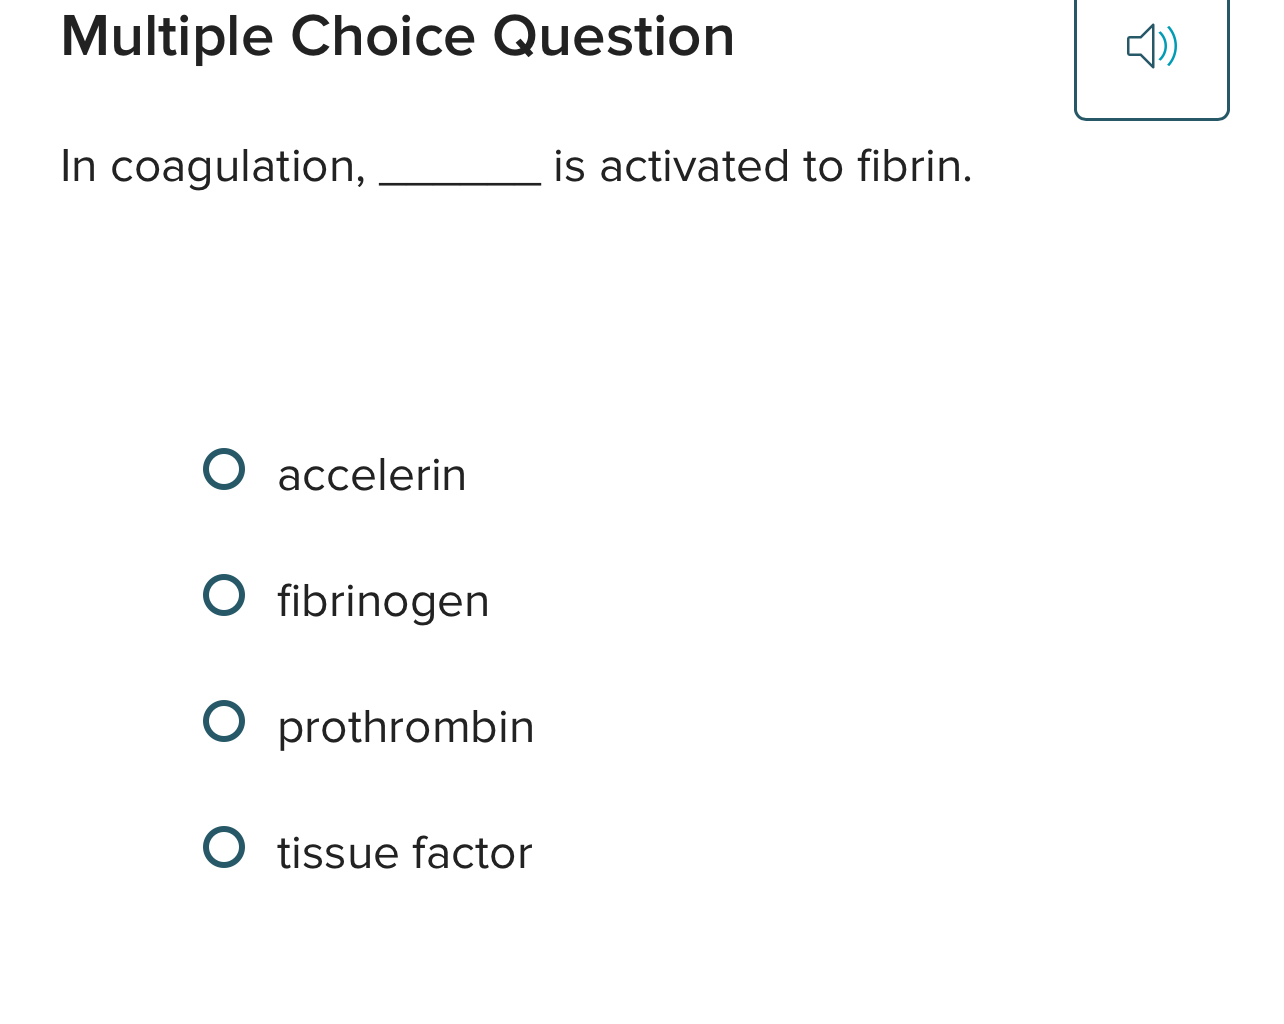Pick the prothrombin radio button

tap(224, 722)
